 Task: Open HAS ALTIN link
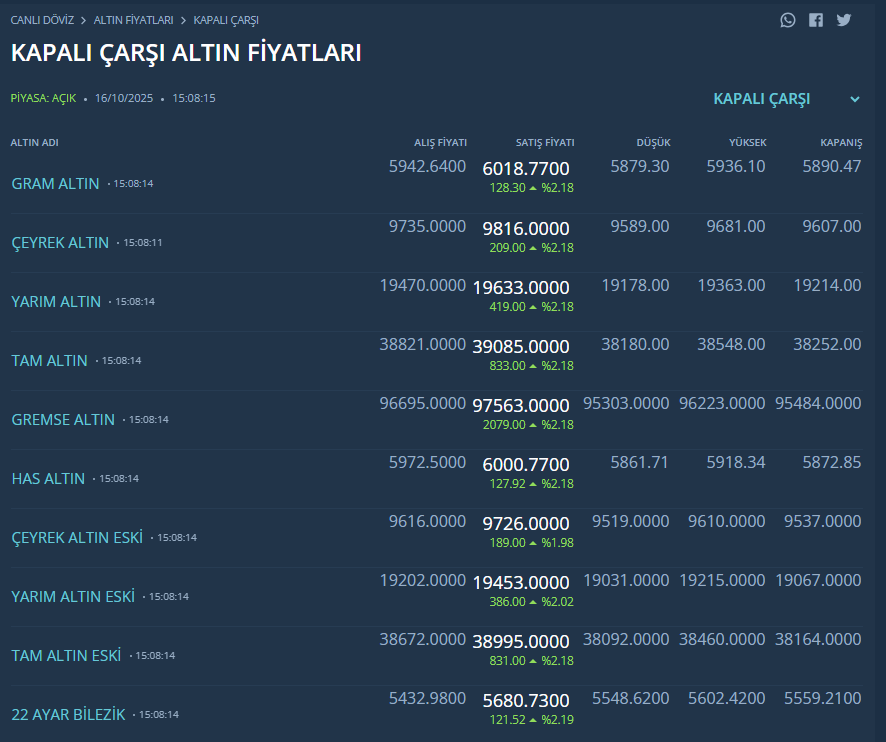click(48, 479)
